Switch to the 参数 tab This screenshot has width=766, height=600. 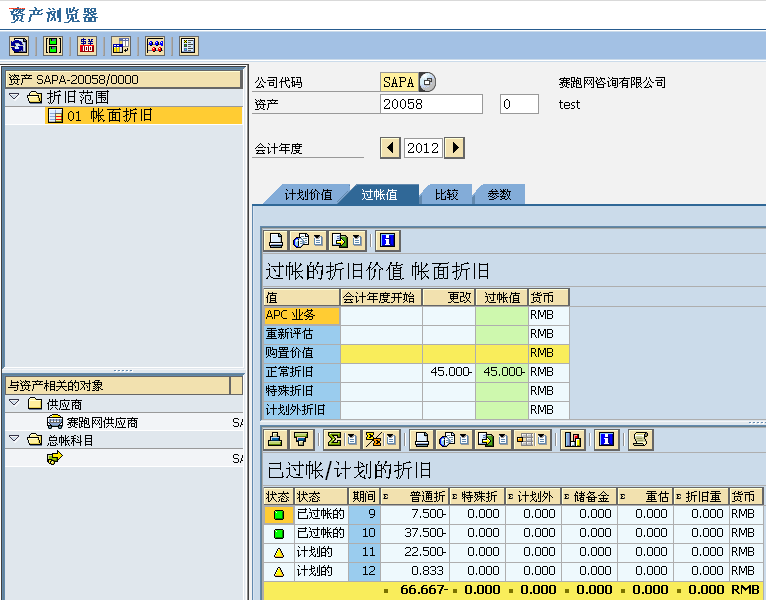click(499, 194)
